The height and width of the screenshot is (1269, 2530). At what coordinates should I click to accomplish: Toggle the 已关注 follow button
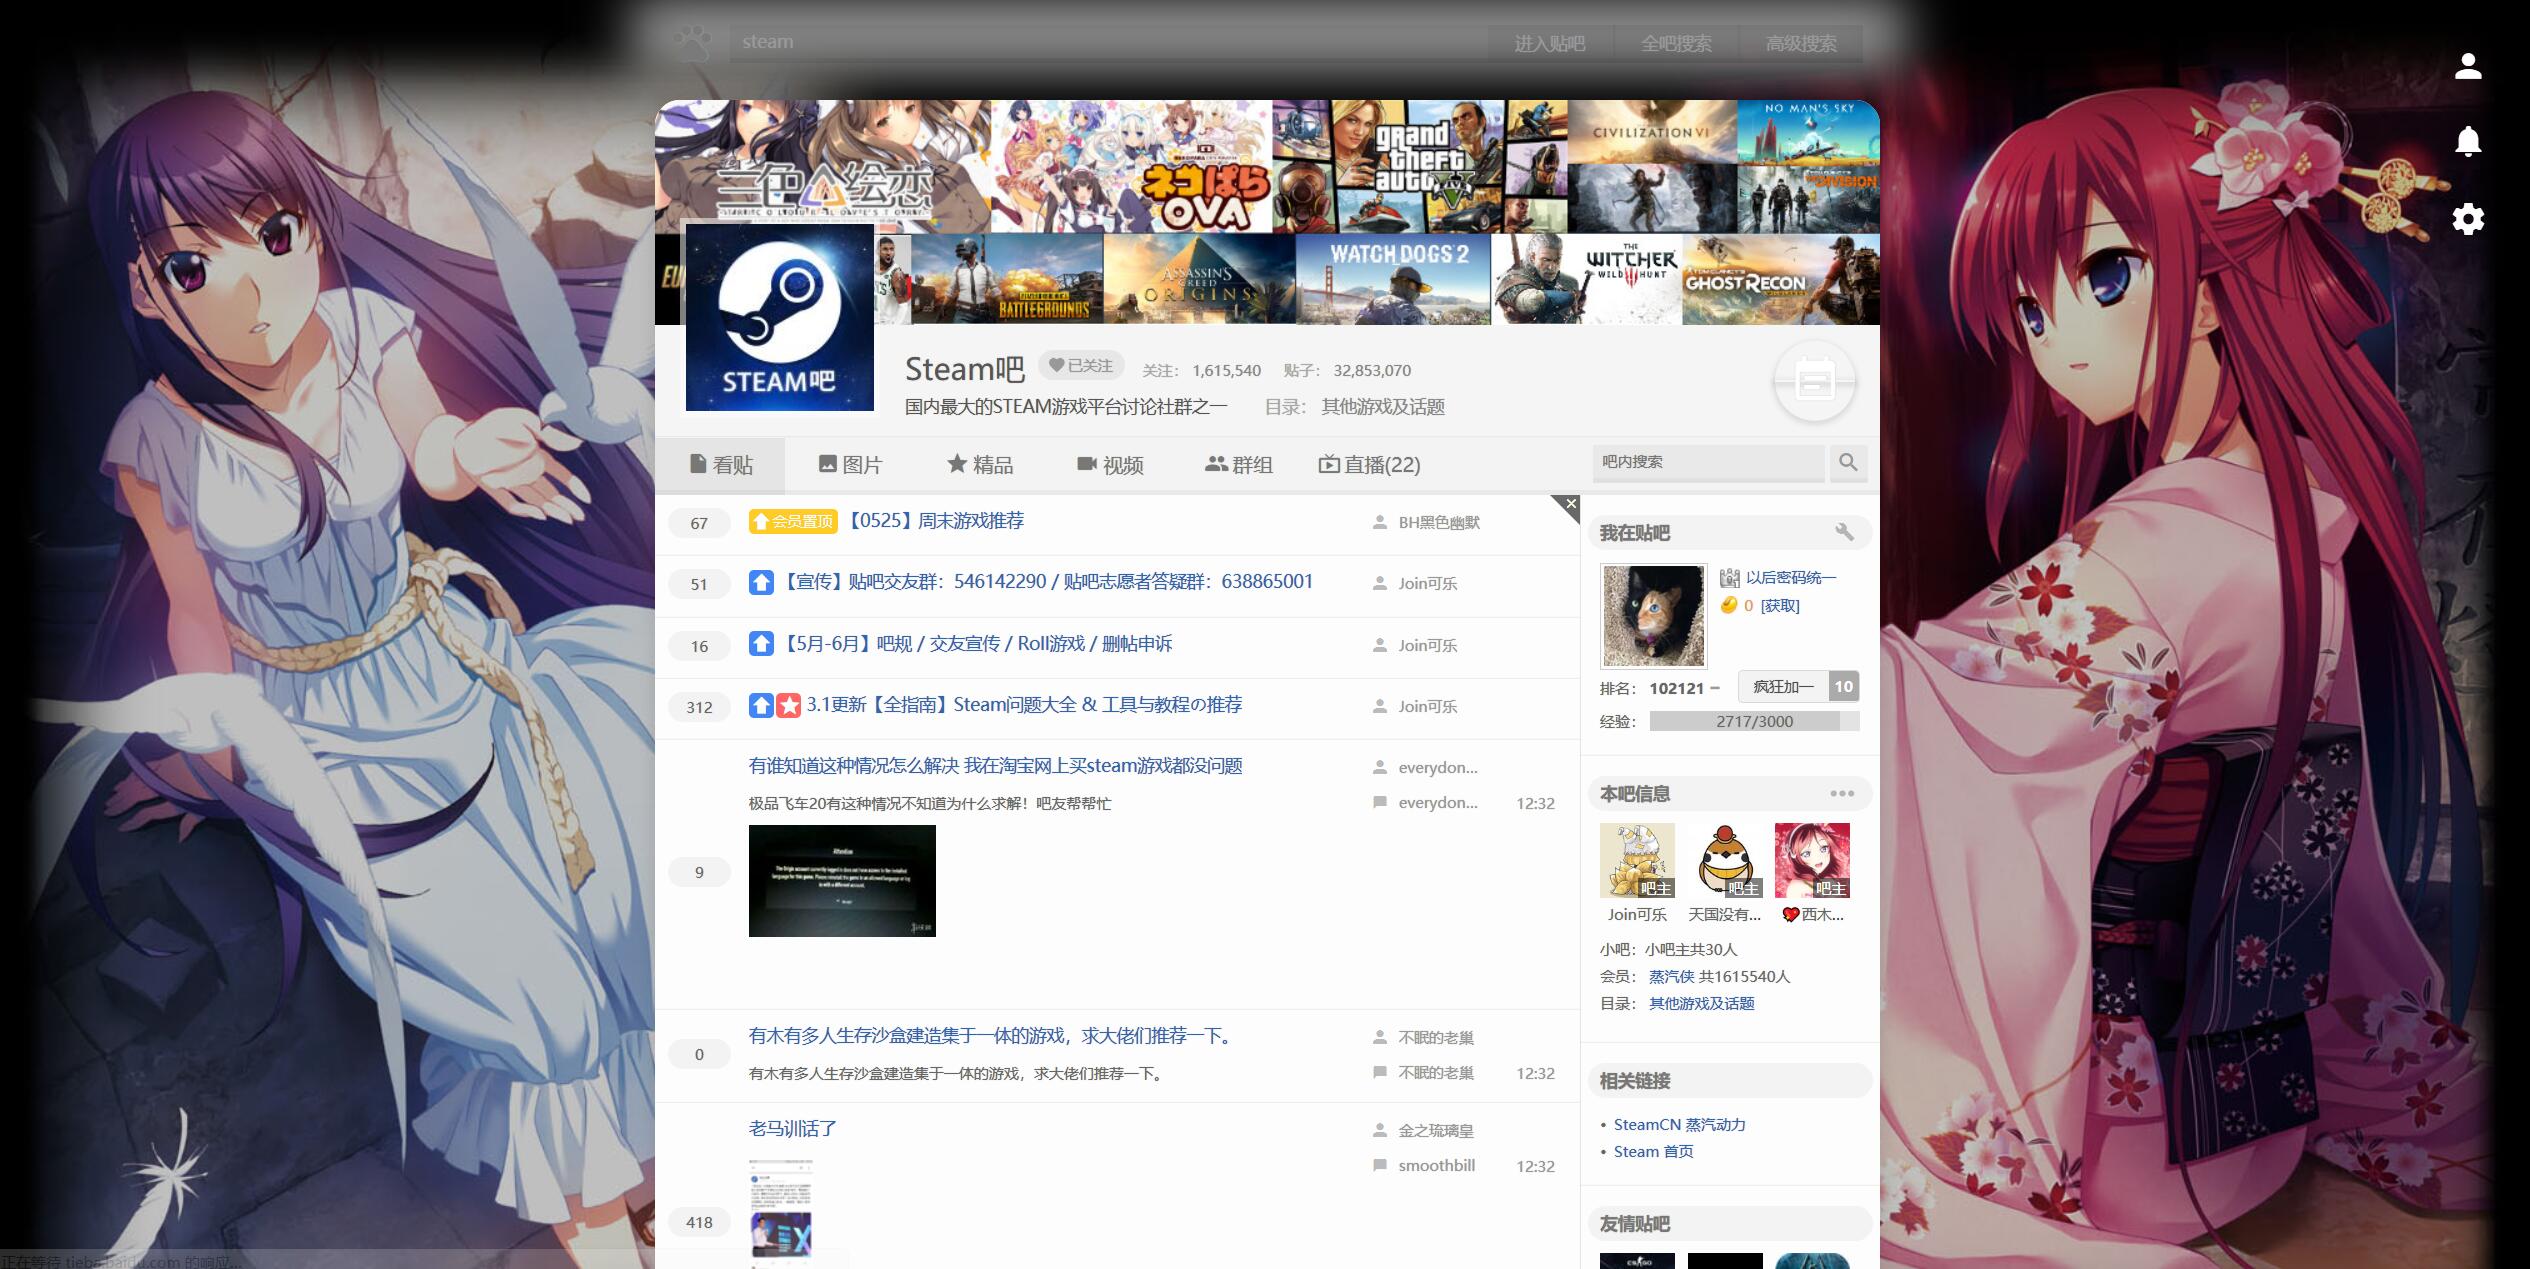click(1081, 366)
